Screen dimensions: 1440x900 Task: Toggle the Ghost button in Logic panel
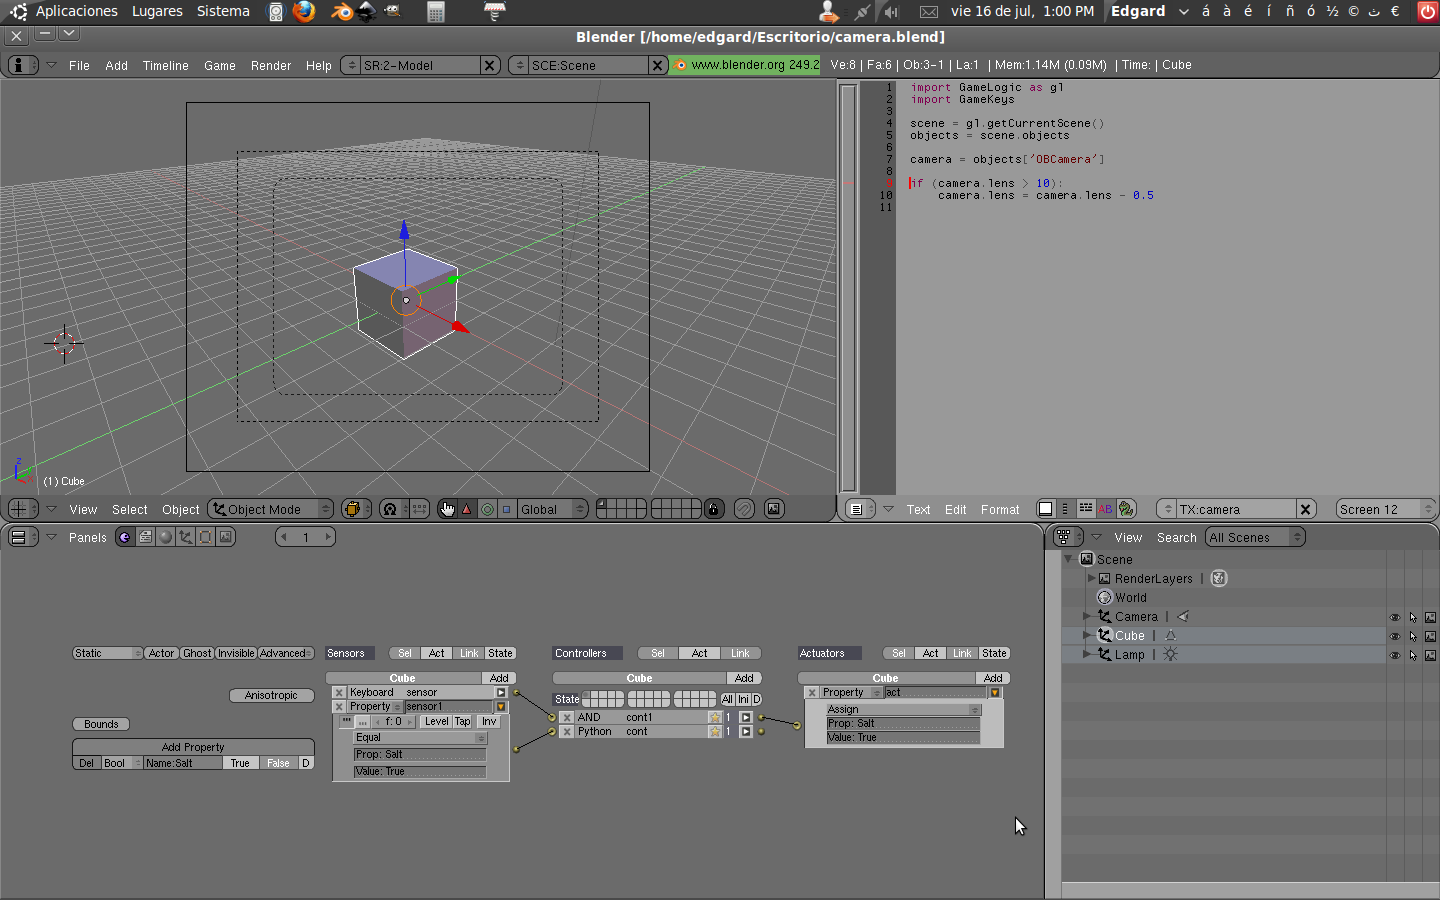coord(197,653)
